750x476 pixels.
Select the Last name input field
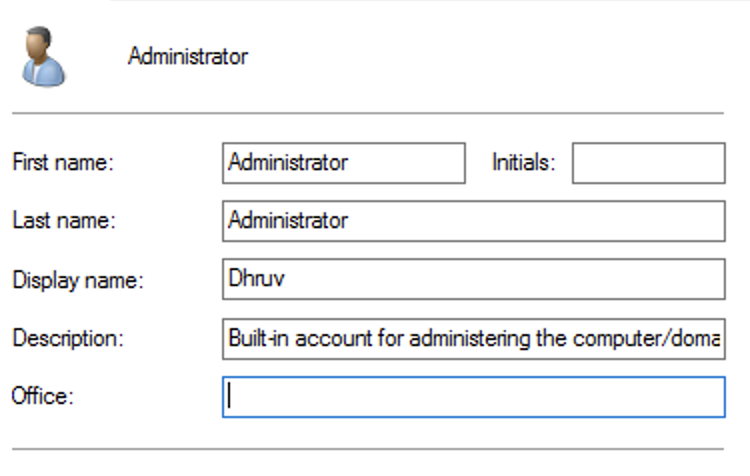click(x=473, y=221)
